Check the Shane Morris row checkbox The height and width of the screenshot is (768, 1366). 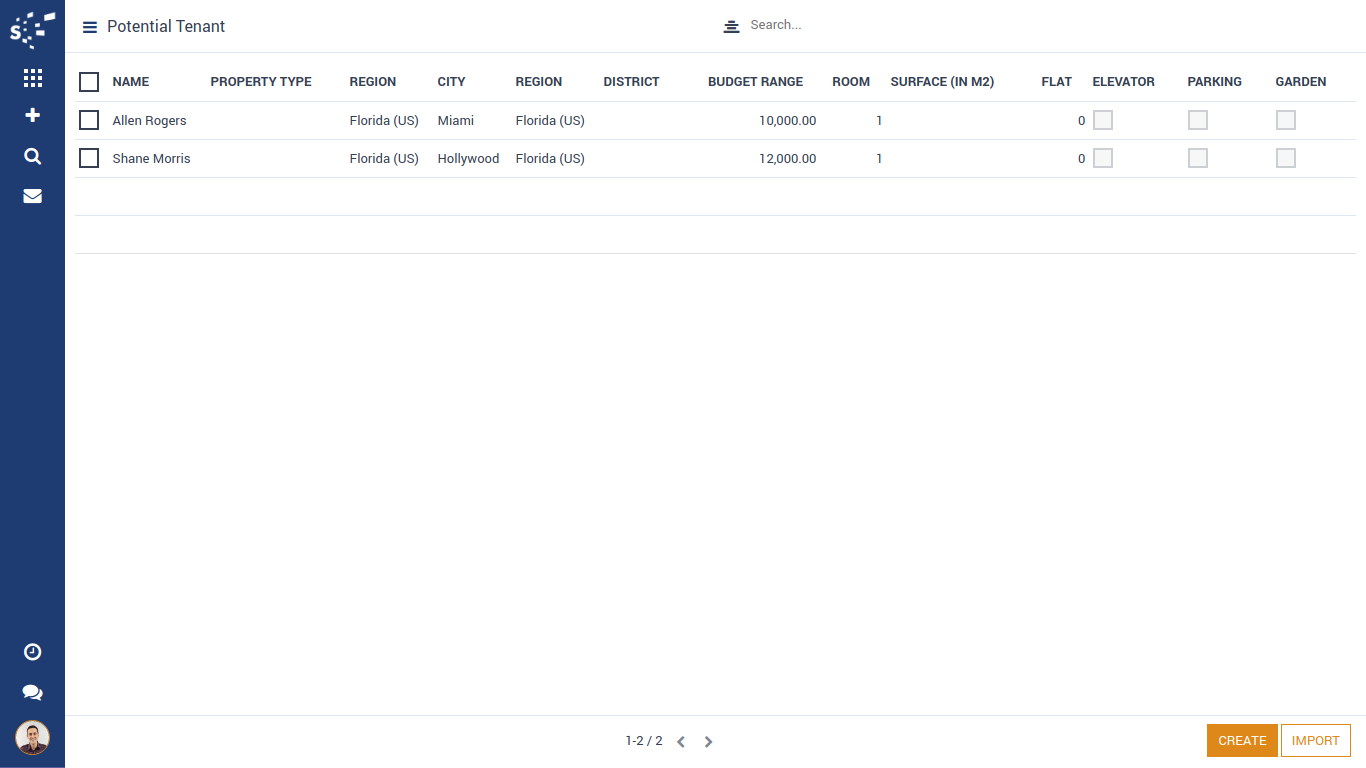click(89, 158)
